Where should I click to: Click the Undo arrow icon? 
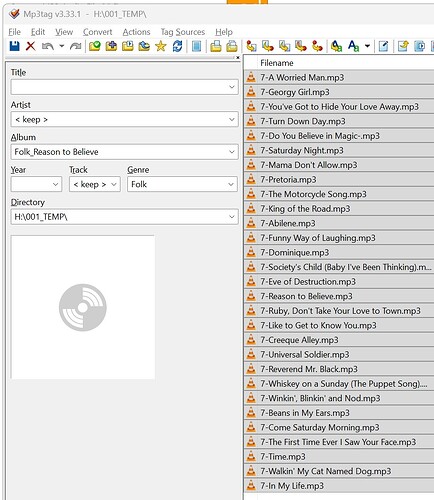tap(48, 46)
